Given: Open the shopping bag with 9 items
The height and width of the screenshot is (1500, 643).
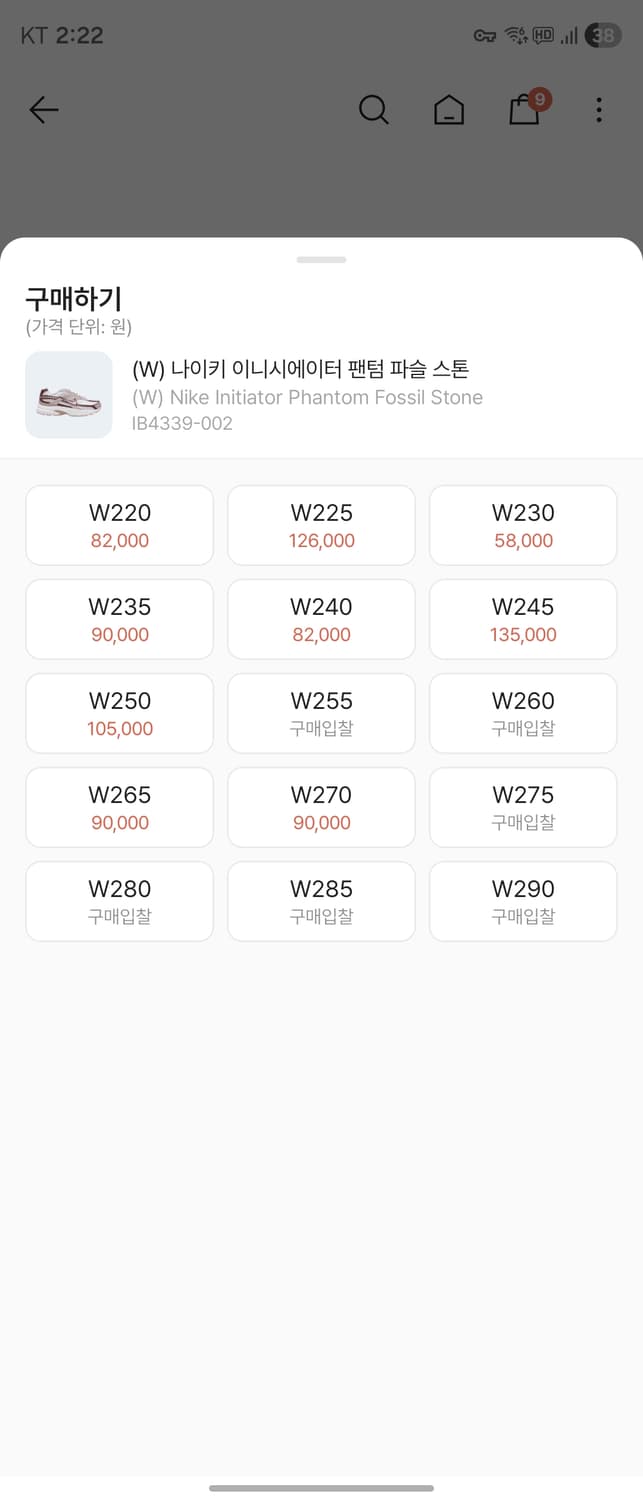Looking at the screenshot, I should (x=524, y=110).
